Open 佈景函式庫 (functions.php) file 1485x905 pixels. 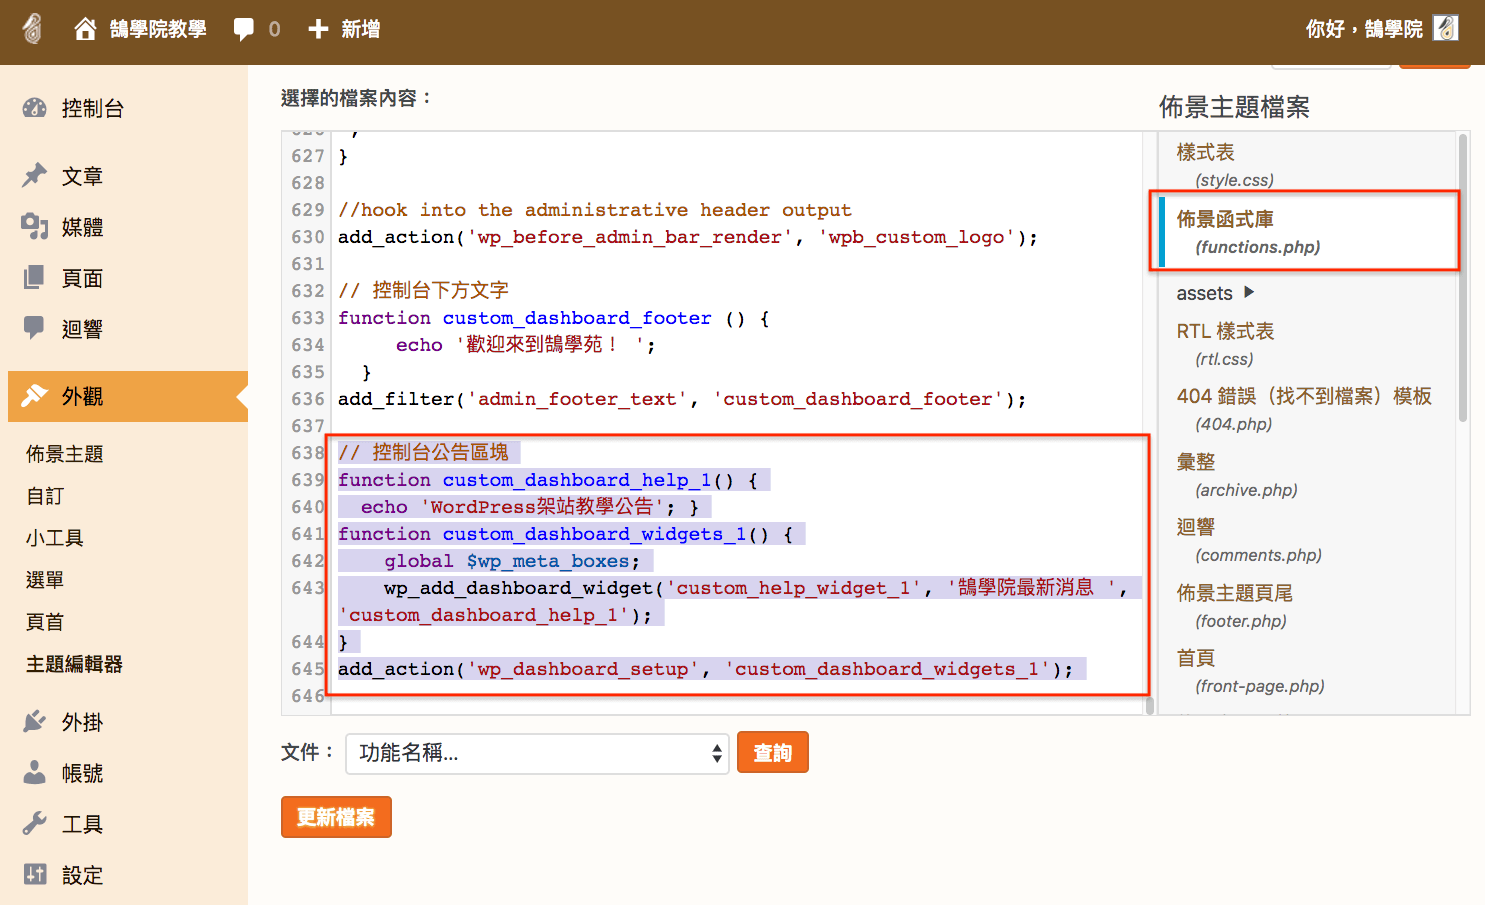(1248, 232)
